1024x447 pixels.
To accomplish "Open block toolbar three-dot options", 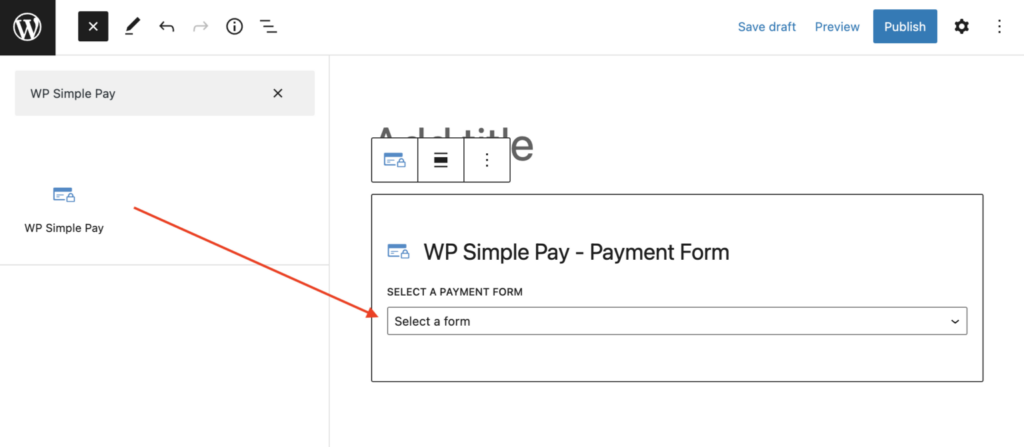I will 487,160.
